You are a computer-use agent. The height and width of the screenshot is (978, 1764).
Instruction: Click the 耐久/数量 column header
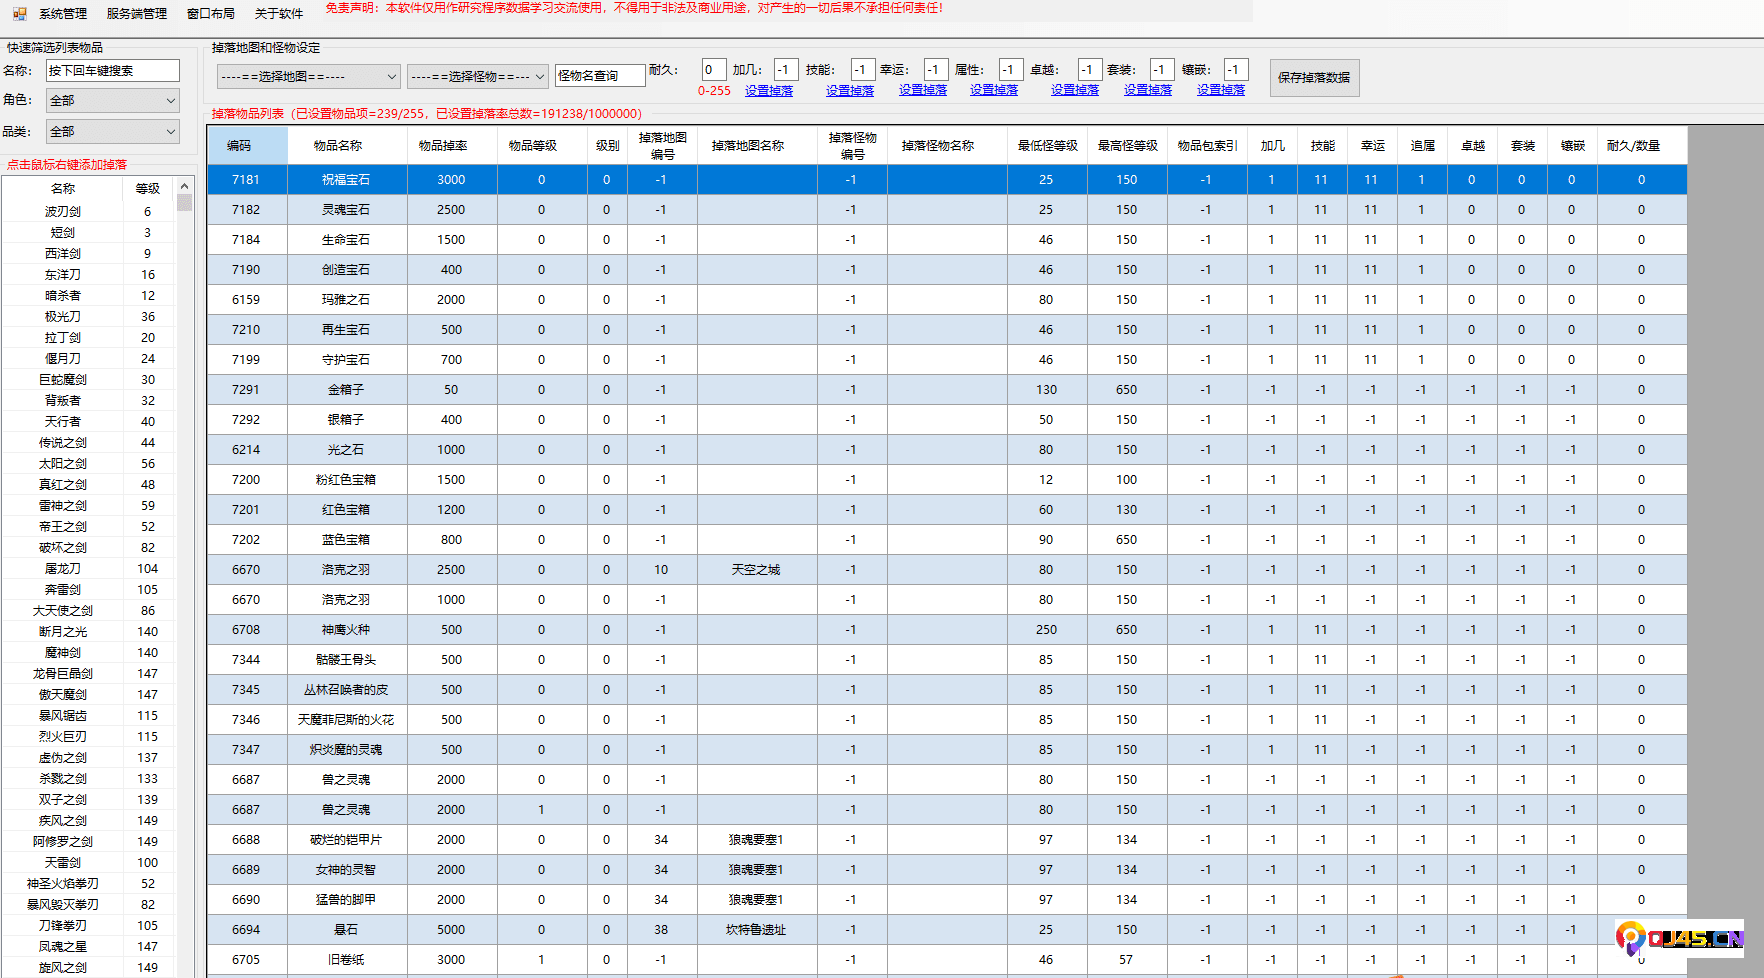(x=1642, y=146)
